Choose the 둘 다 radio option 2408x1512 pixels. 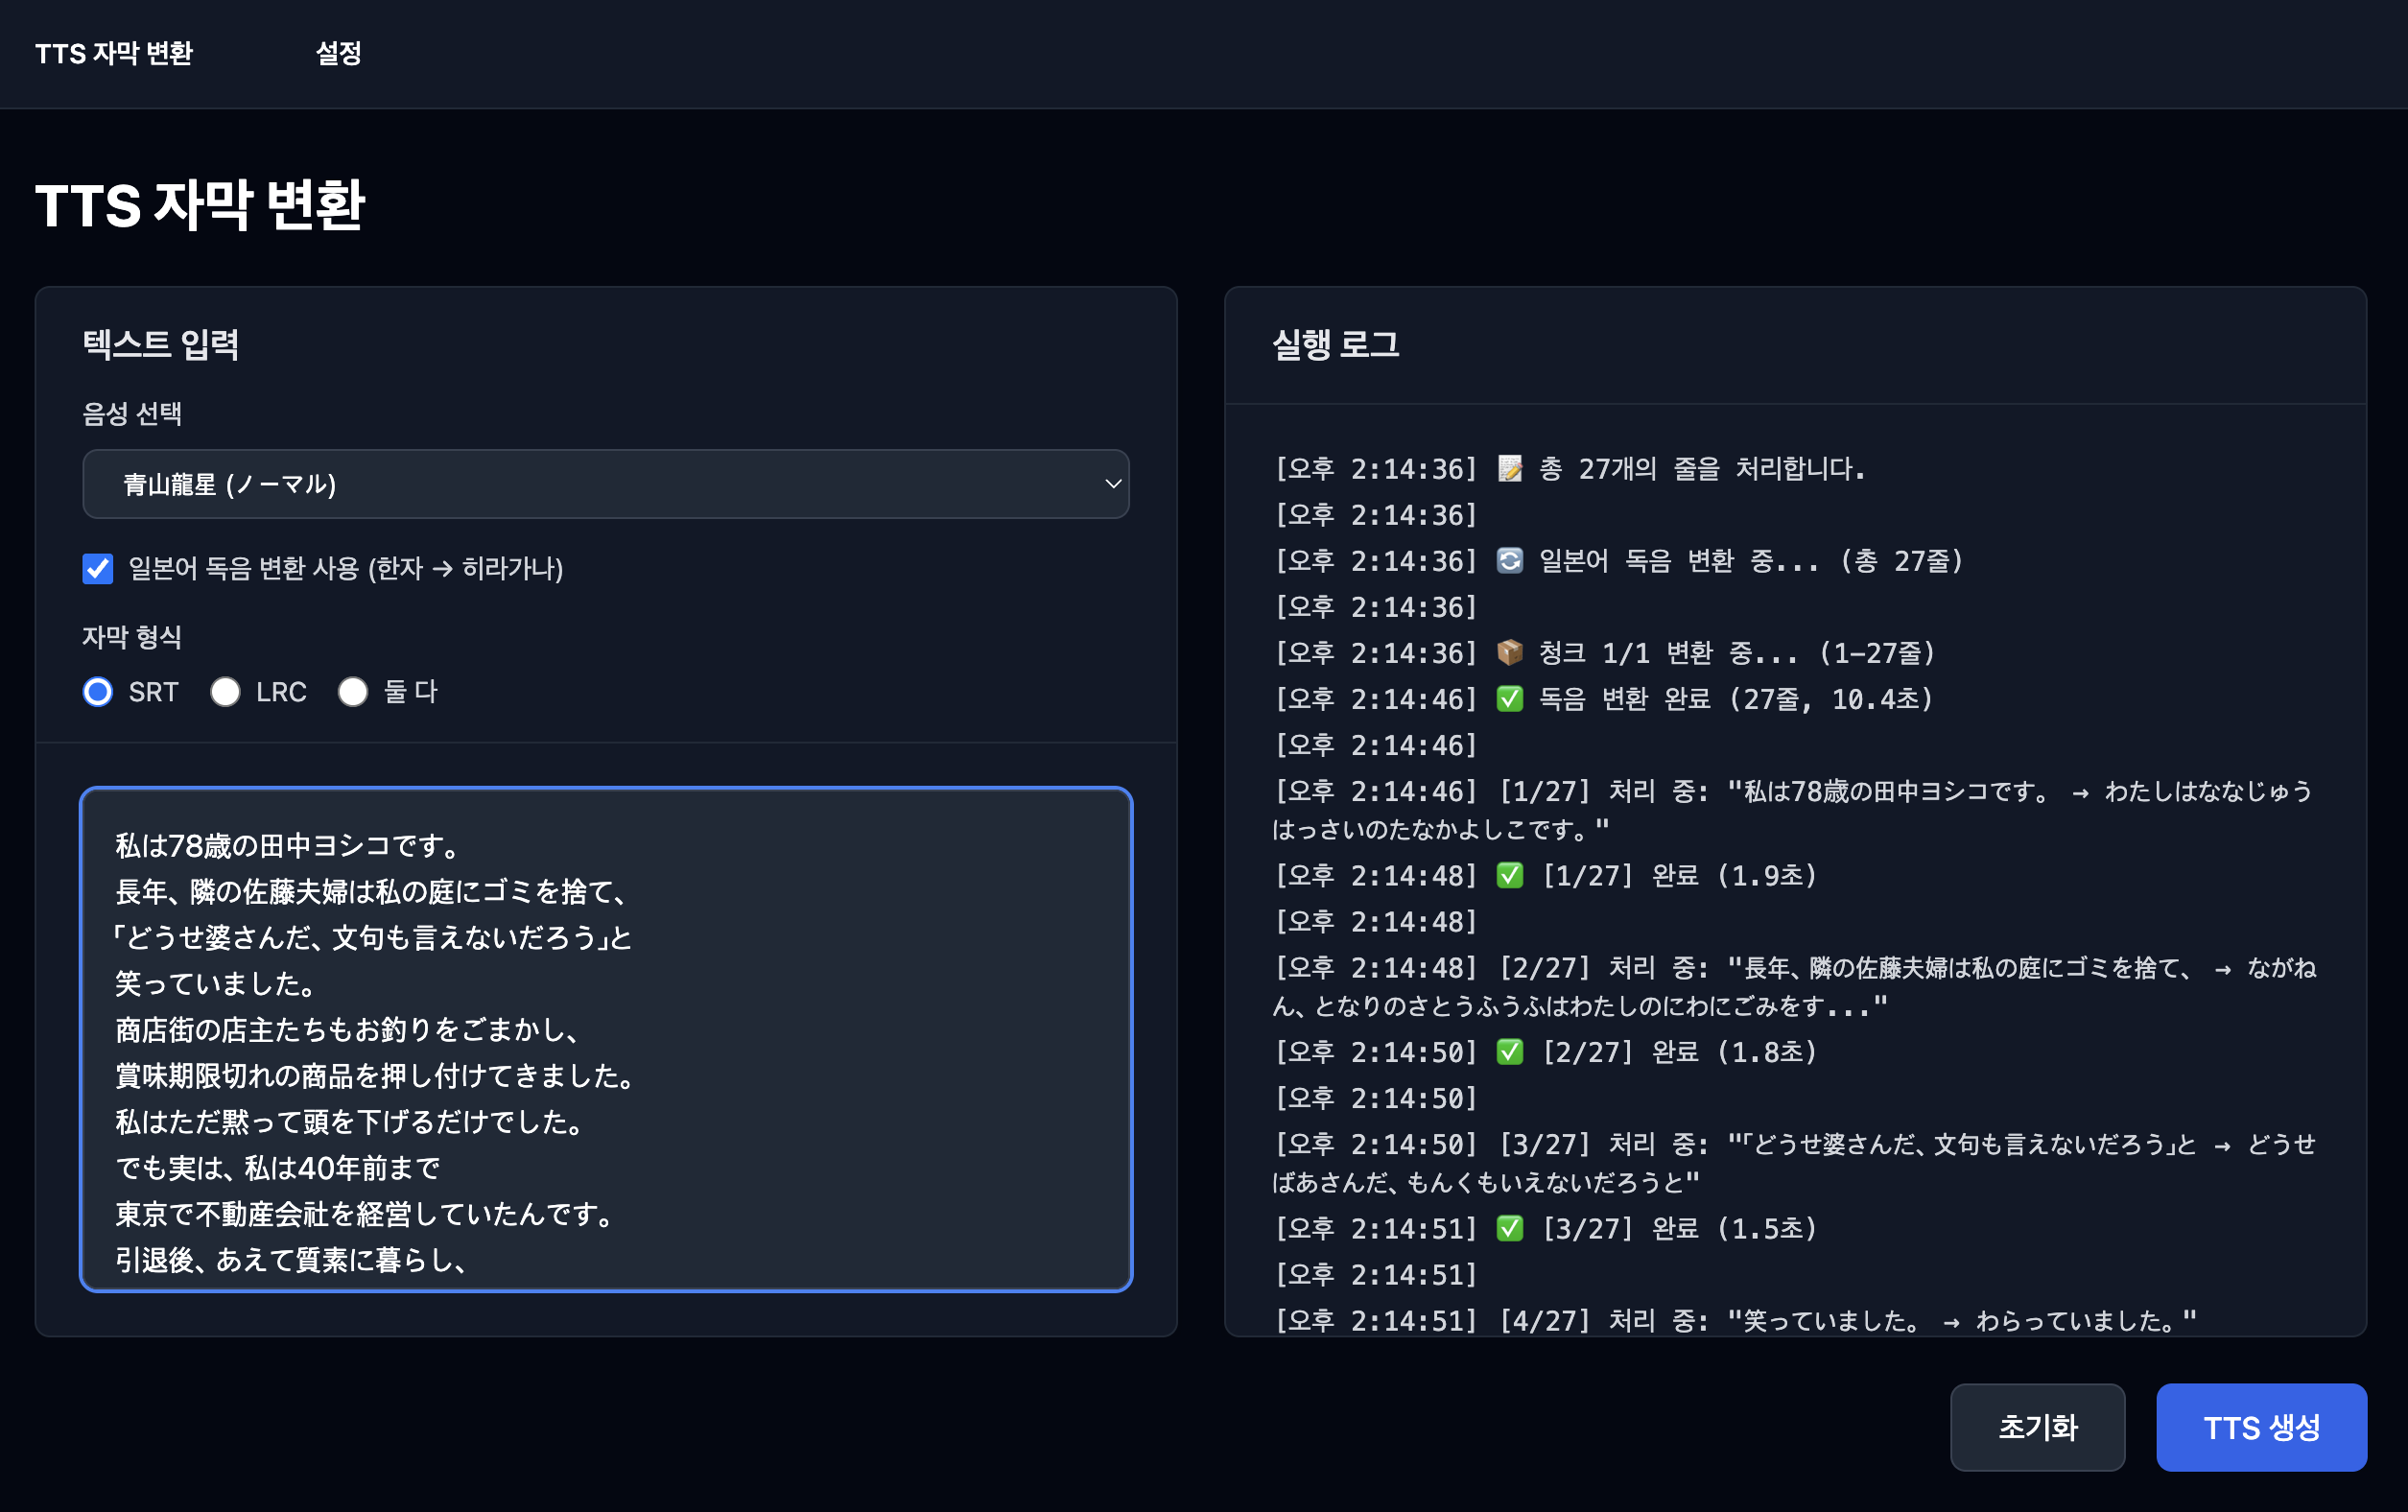pos(353,692)
